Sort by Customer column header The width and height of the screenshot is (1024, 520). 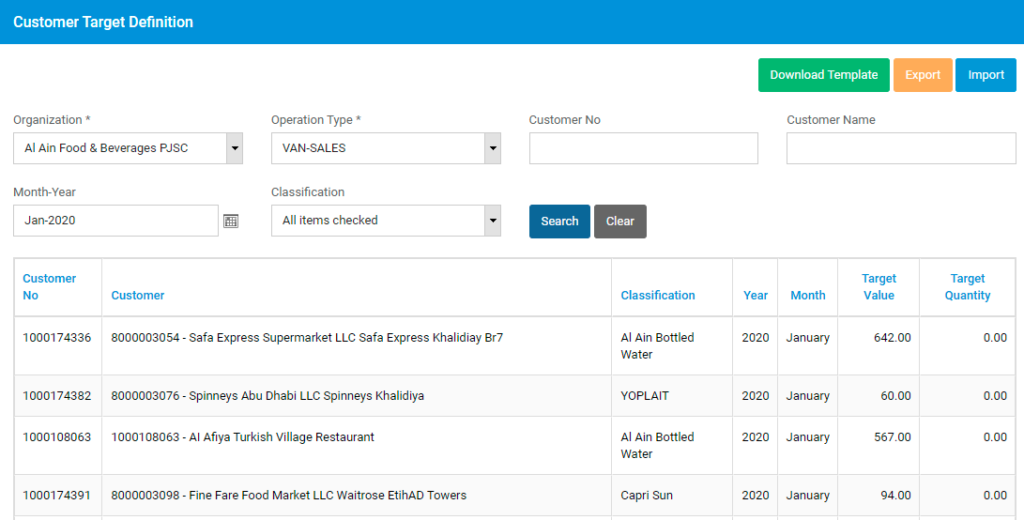point(138,295)
